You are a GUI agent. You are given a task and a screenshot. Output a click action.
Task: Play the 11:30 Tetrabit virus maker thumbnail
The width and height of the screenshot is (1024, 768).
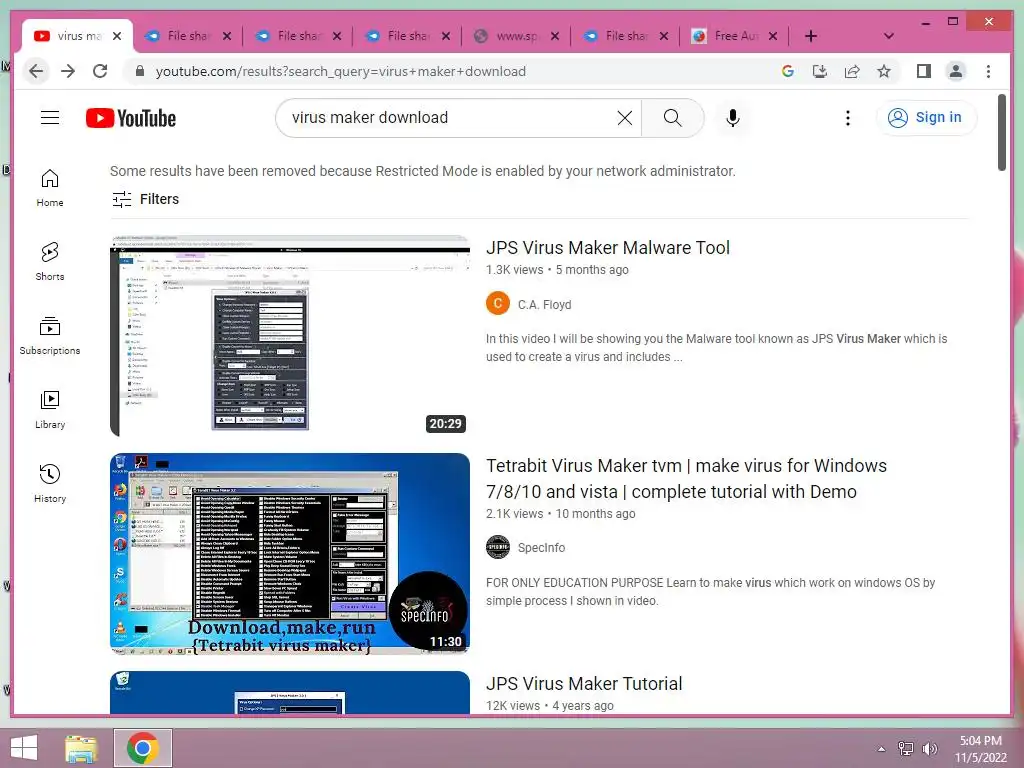pyautogui.click(x=290, y=554)
